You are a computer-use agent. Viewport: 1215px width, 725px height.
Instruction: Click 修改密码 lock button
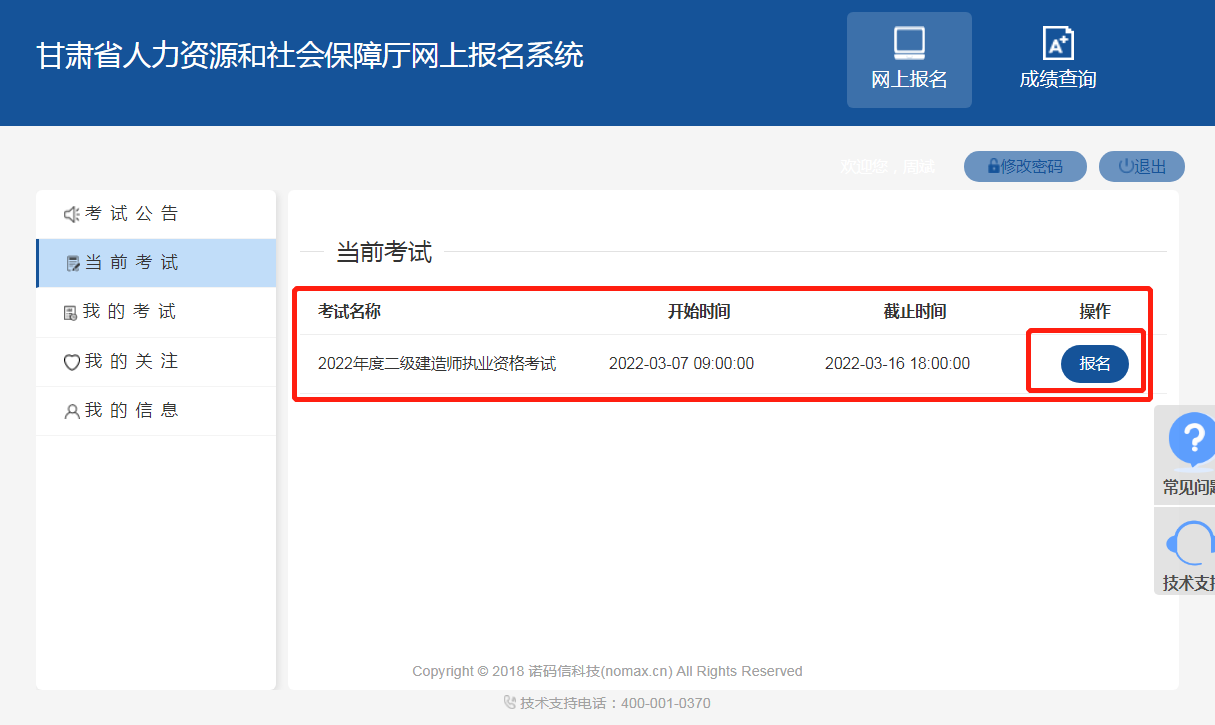(1025, 167)
